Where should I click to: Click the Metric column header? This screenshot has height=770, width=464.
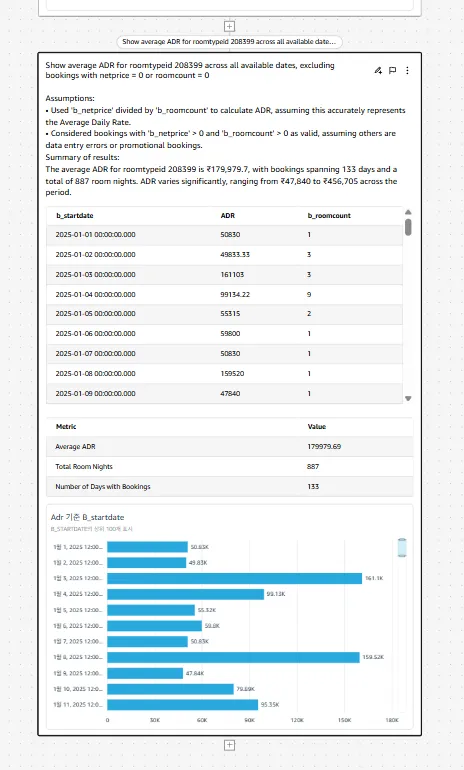click(66, 427)
